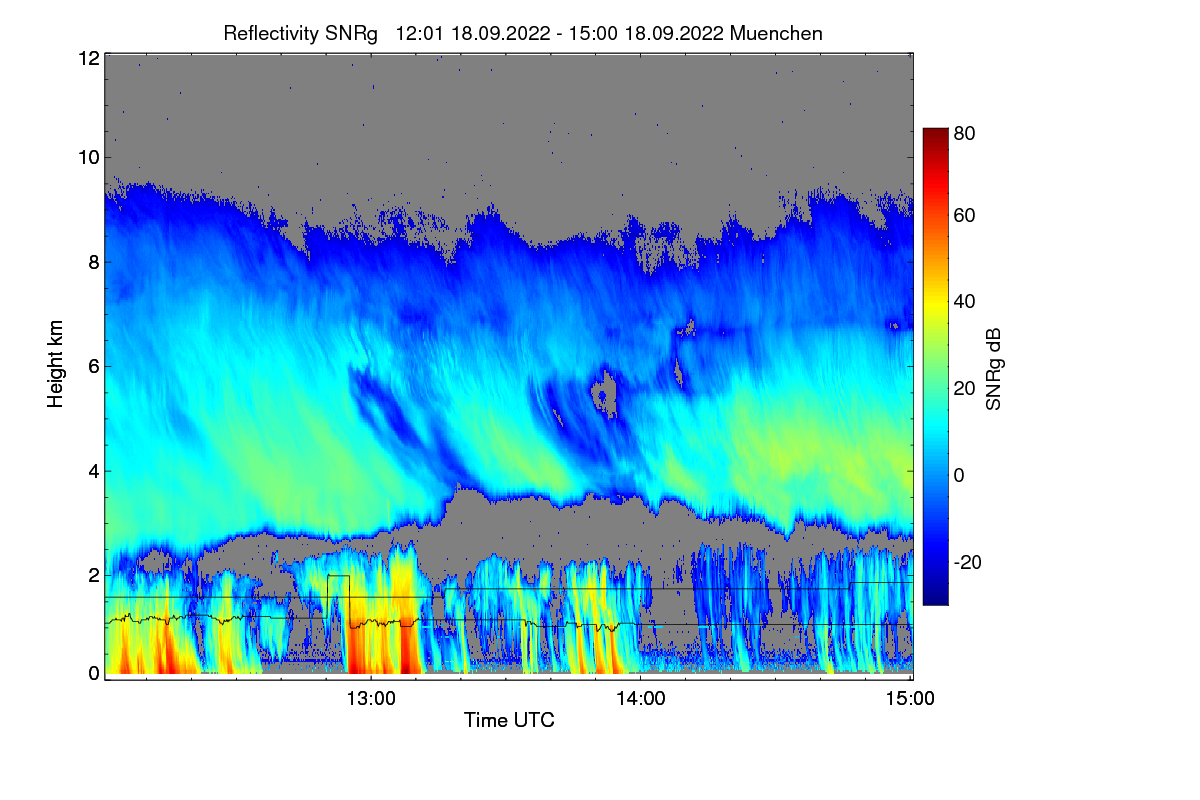The image size is (1200, 800).
Task: Click the colorbar '80' value label
Action: tap(964, 135)
